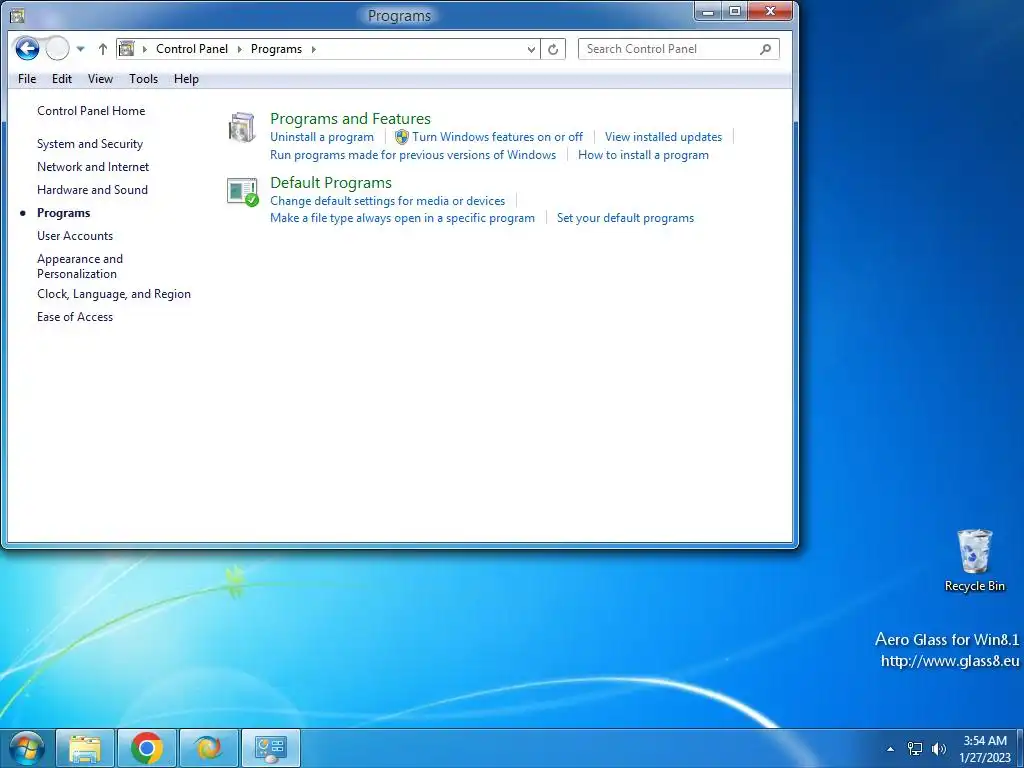Open Network and Internet category

(x=93, y=167)
